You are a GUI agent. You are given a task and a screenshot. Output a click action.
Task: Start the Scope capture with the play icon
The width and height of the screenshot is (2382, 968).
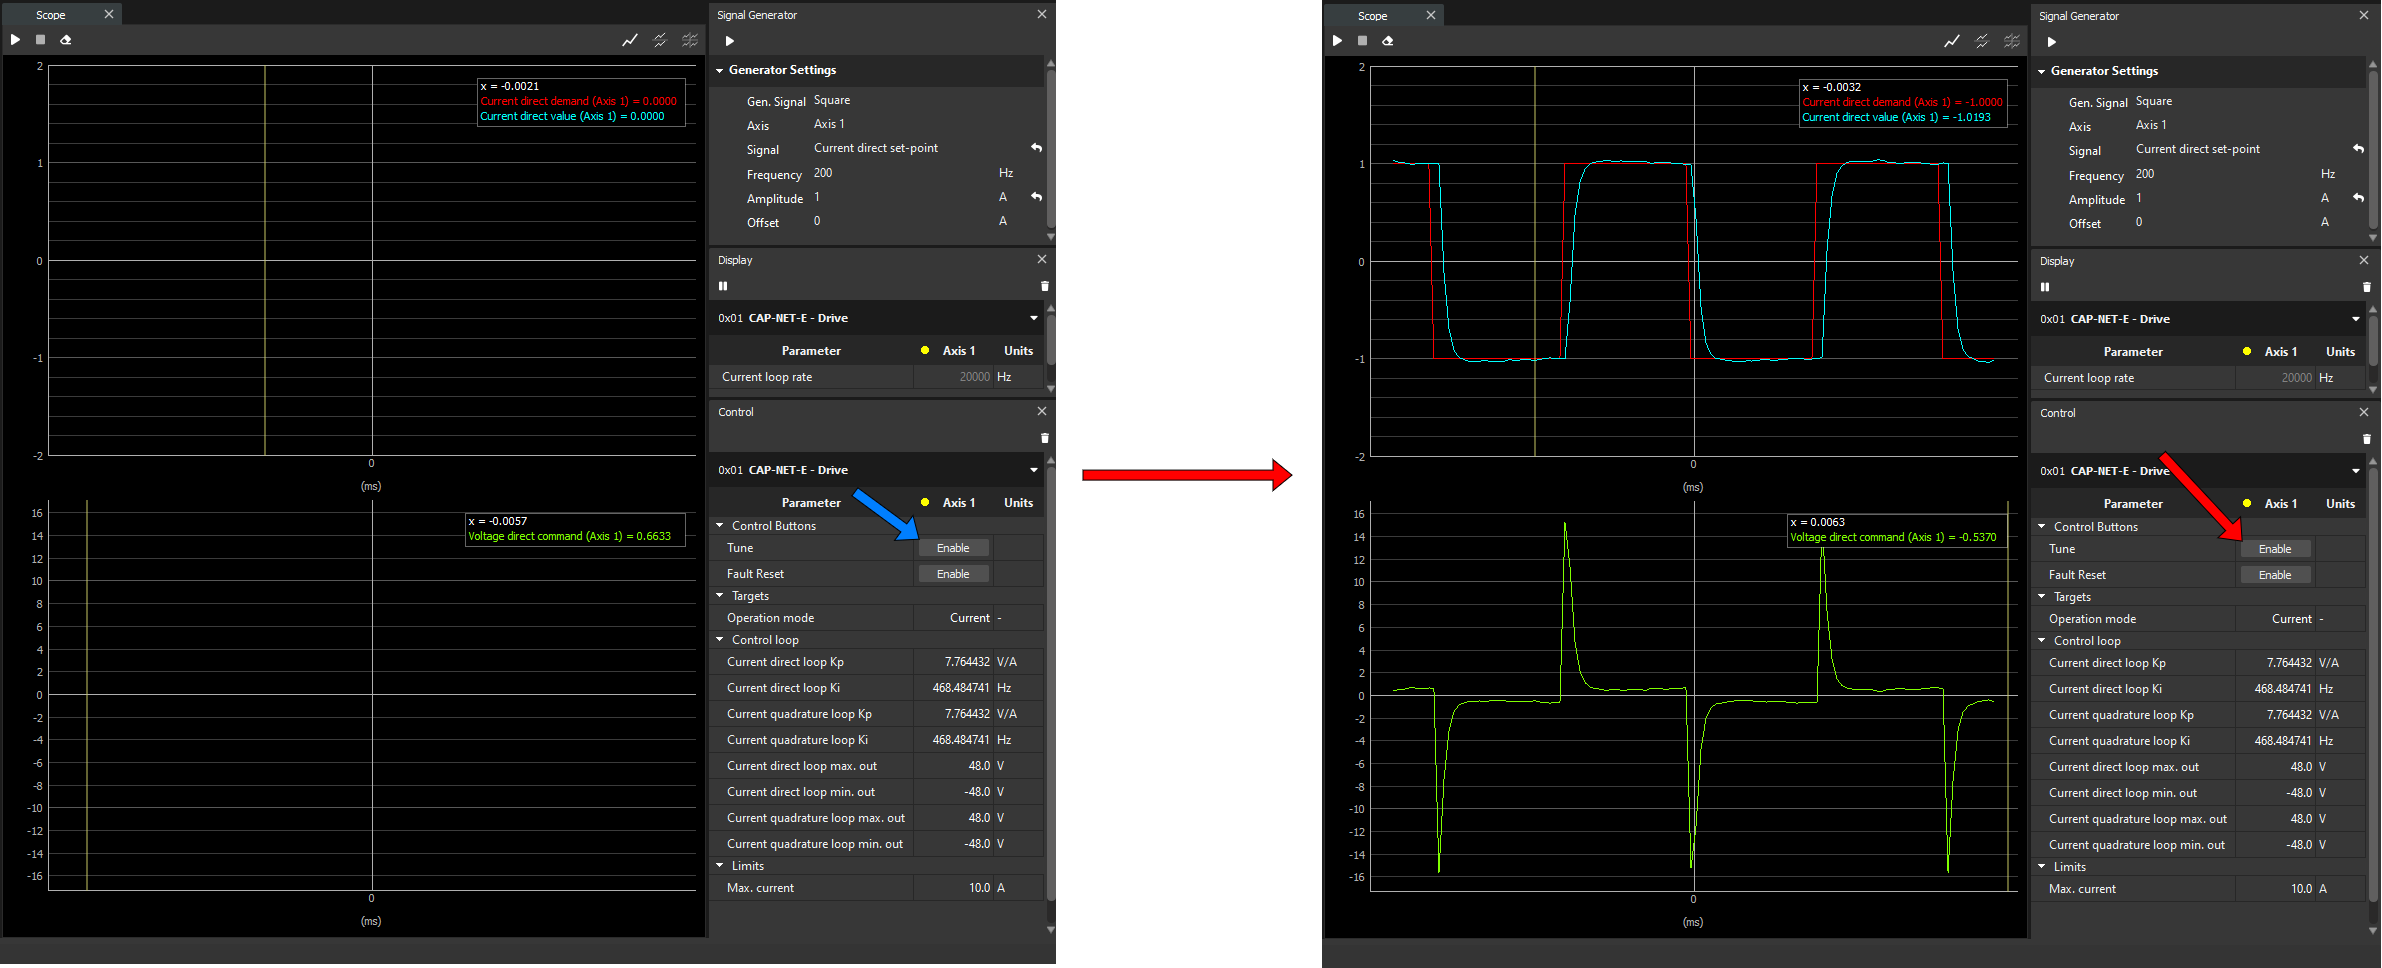[x=14, y=39]
